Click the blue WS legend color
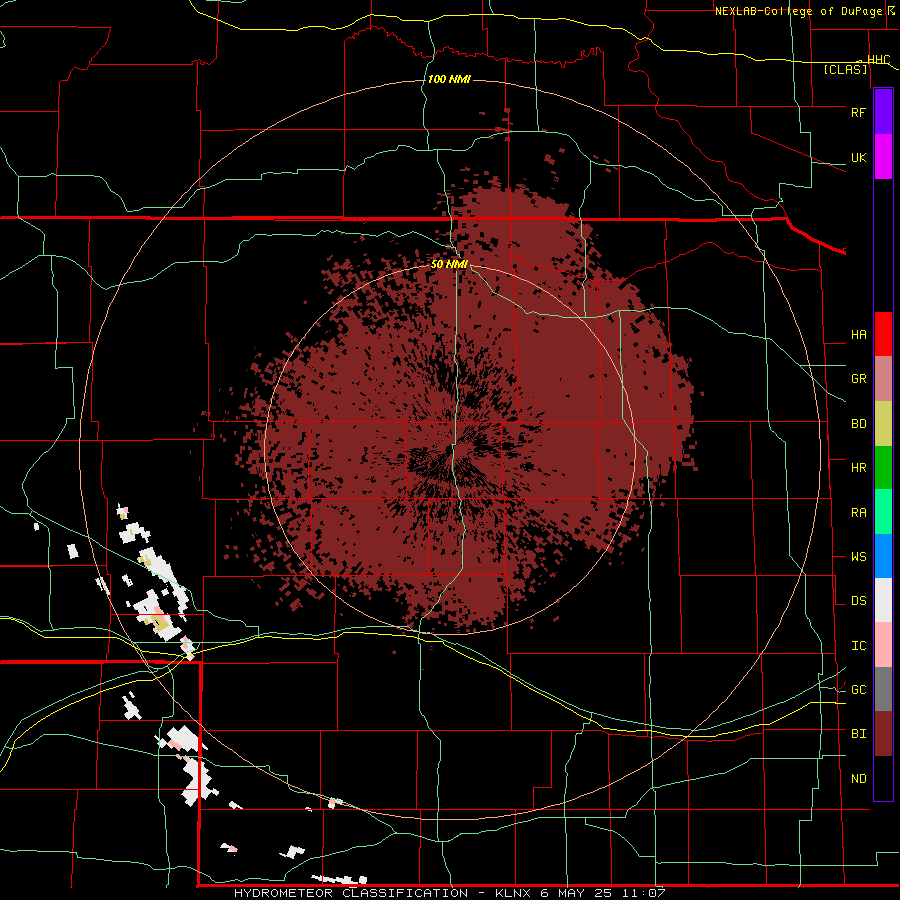This screenshot has width=900, height=900. coord(883,556)
